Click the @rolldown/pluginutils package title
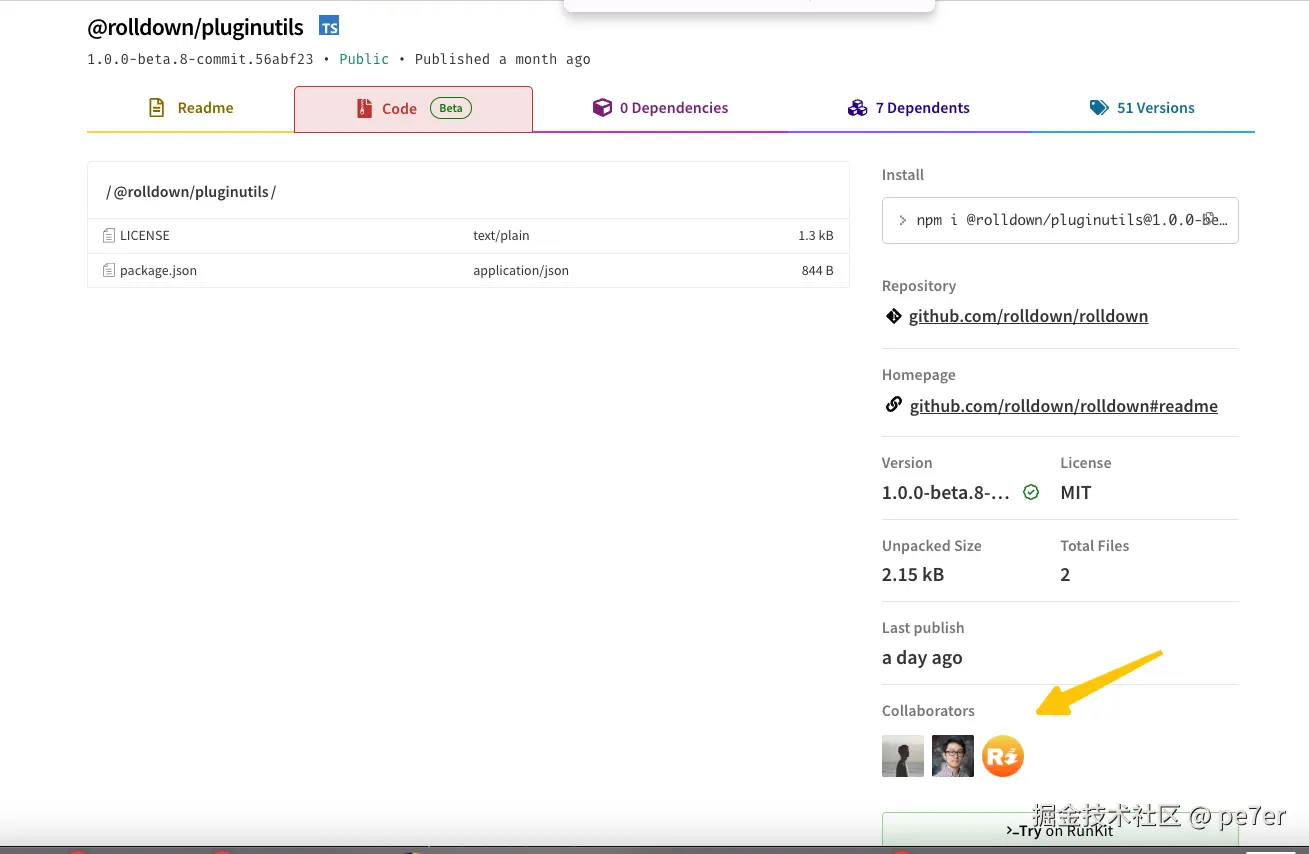 coord(196,27)
